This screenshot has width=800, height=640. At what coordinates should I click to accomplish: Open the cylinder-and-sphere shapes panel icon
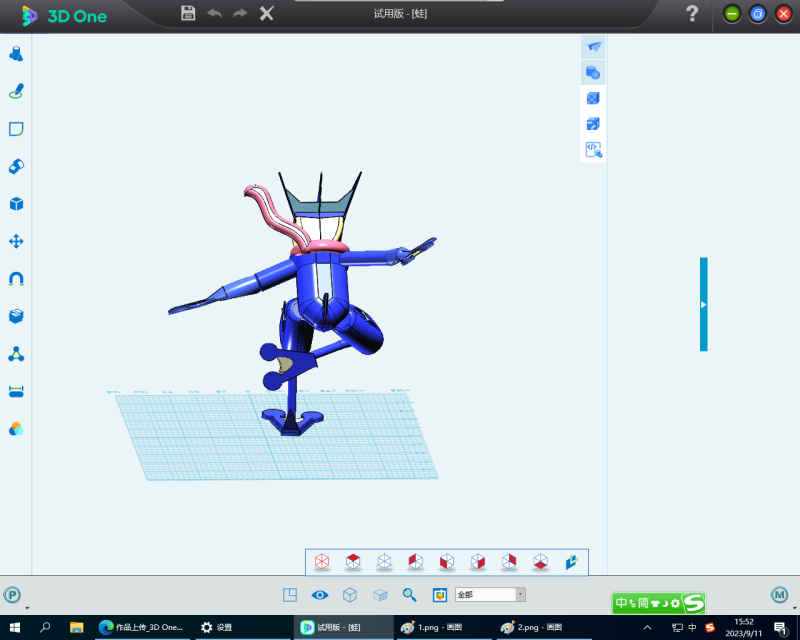click(593, 72)
